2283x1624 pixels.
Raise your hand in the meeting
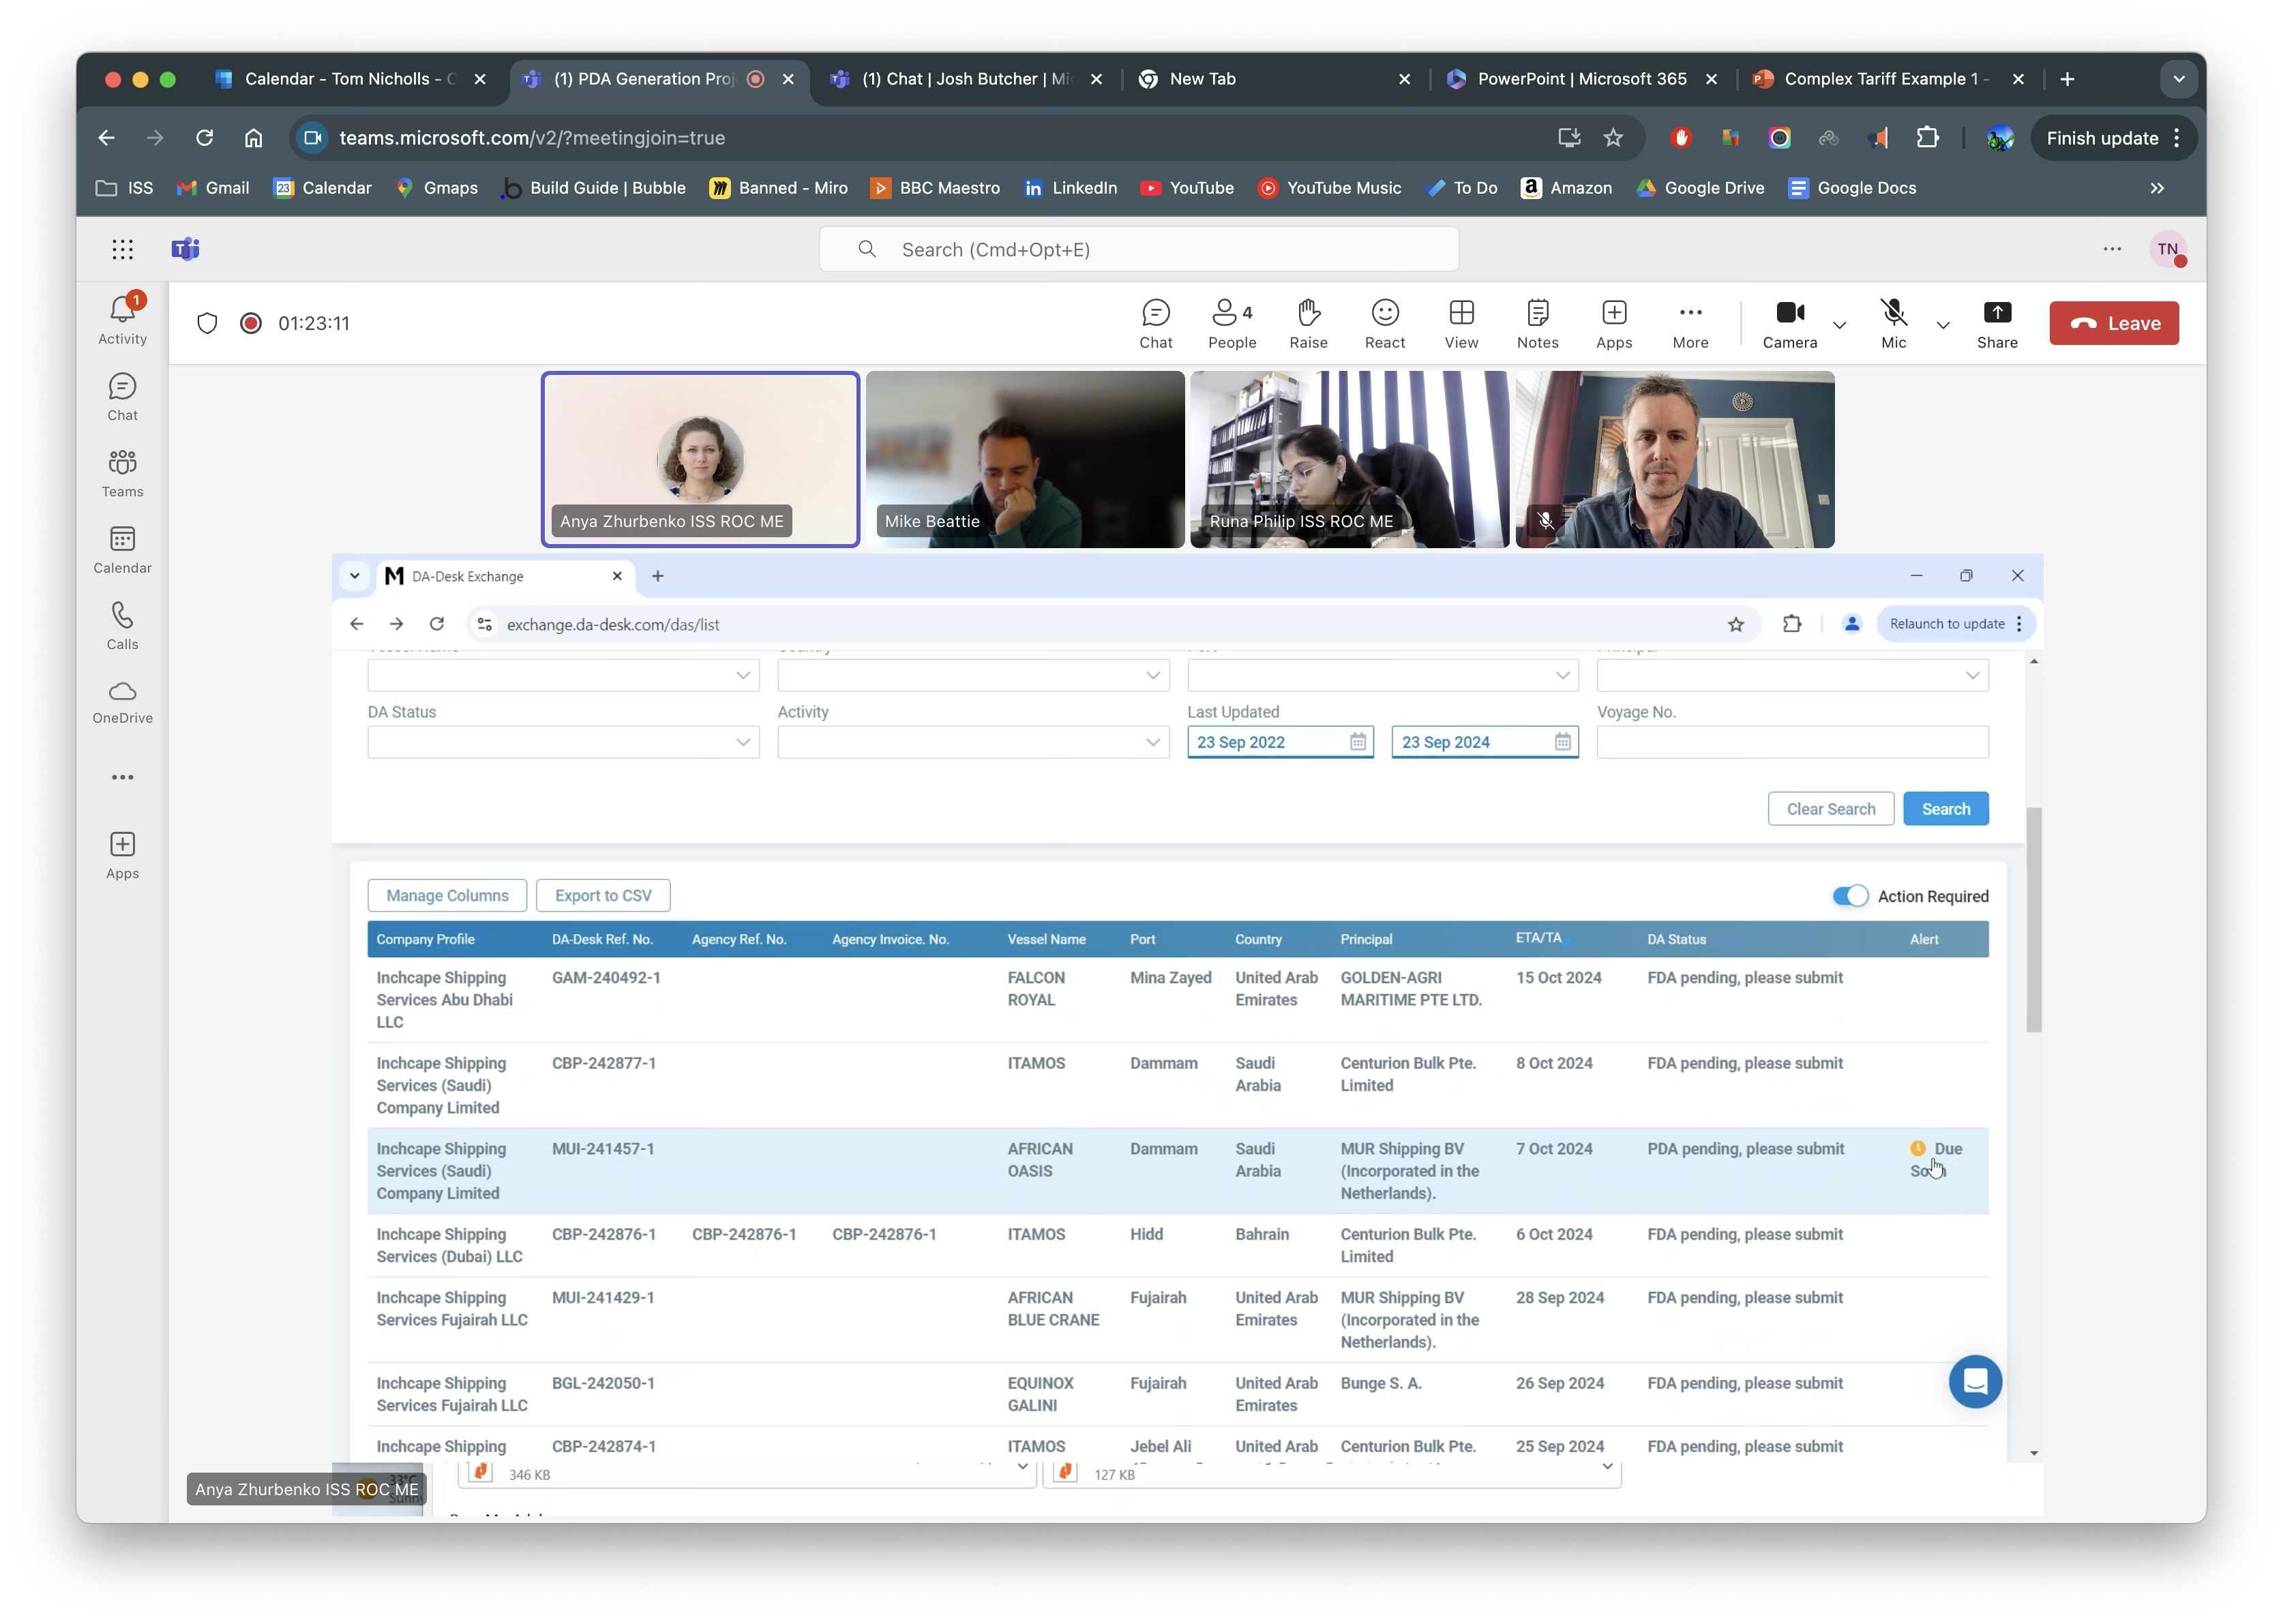1308,324
